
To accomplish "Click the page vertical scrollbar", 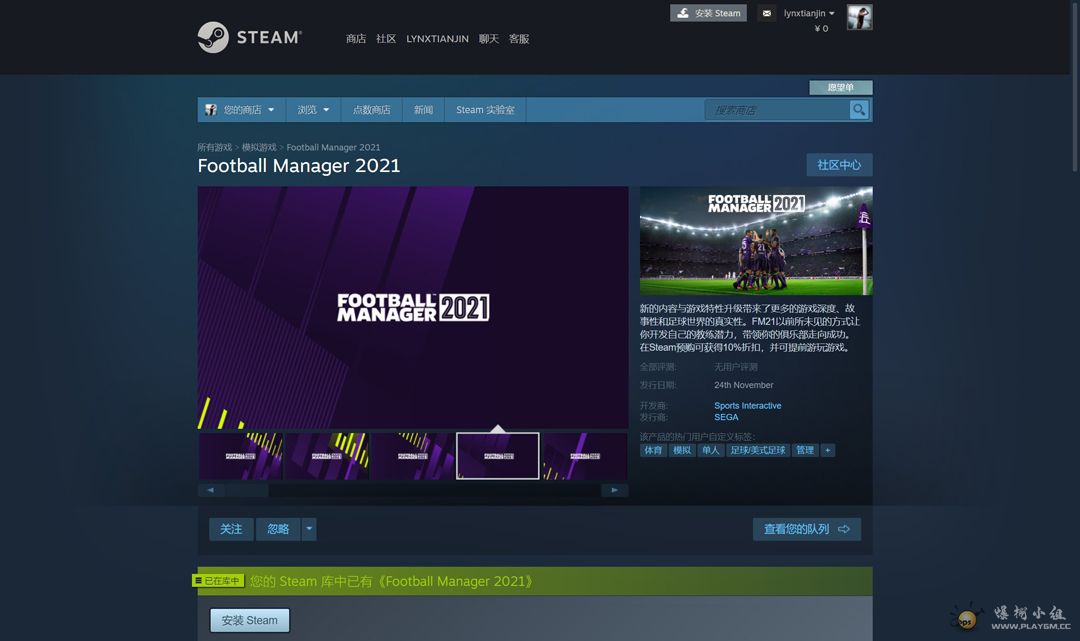I will click(x=1076, y=86).
